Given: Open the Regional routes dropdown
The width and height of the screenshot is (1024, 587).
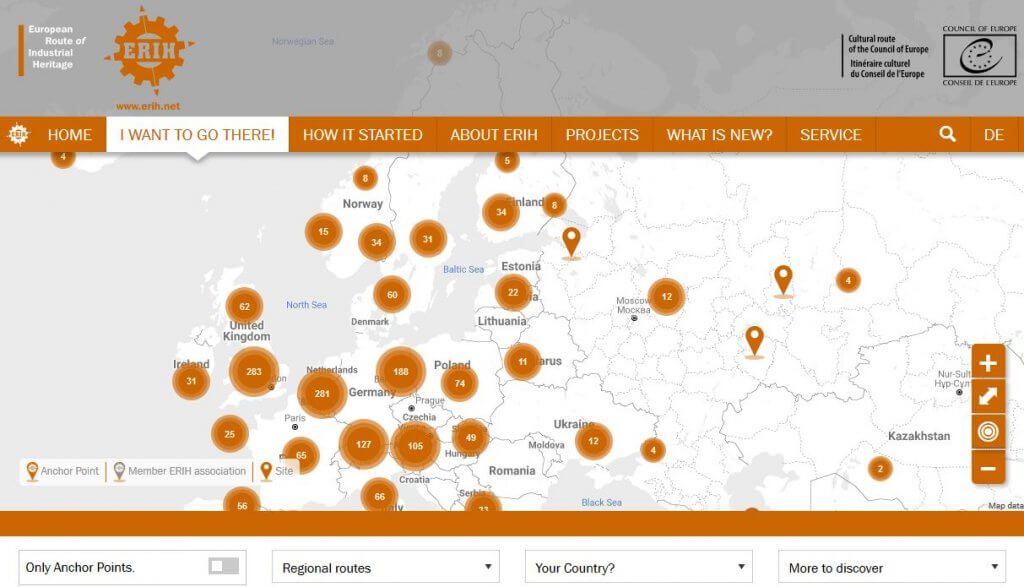Looking at the screenshot, I should [x=386, y=567].
